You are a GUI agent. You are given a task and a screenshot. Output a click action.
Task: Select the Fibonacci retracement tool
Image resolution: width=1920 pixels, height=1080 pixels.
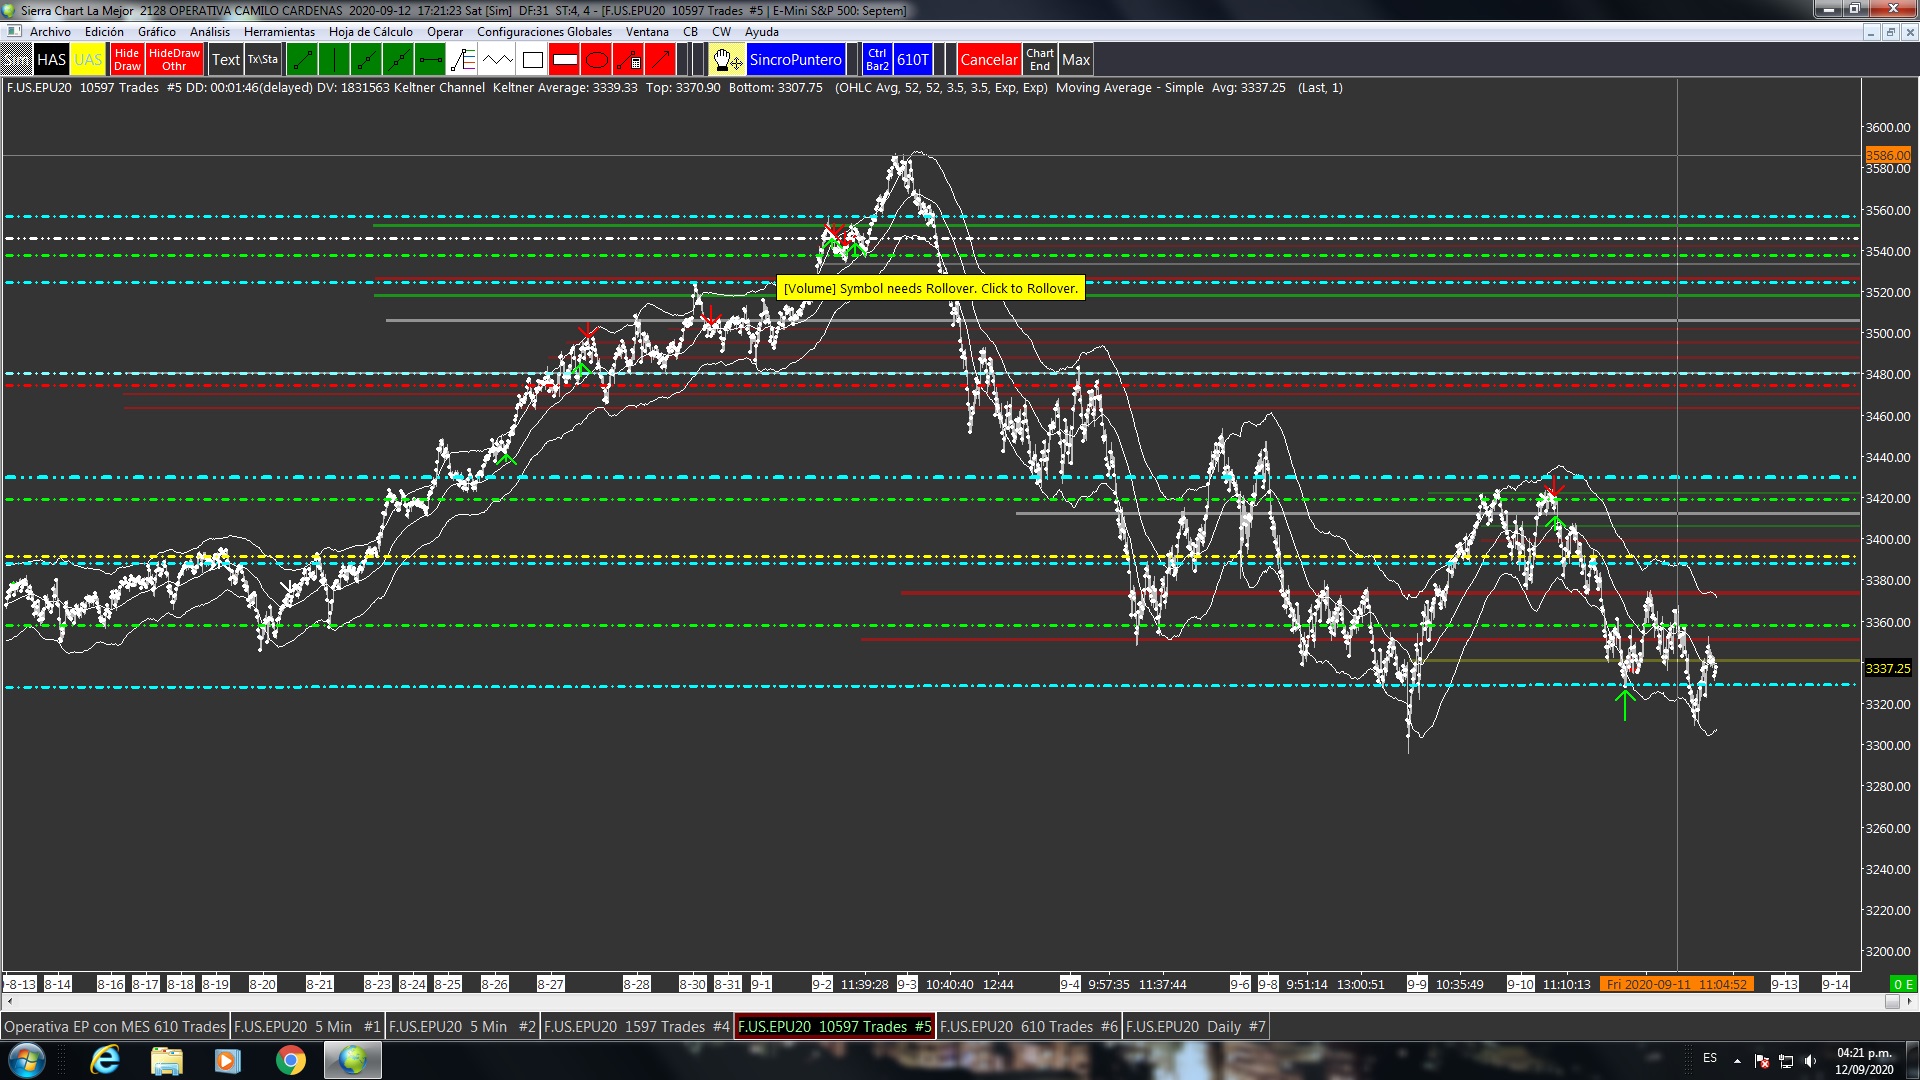tap(463, 60)
